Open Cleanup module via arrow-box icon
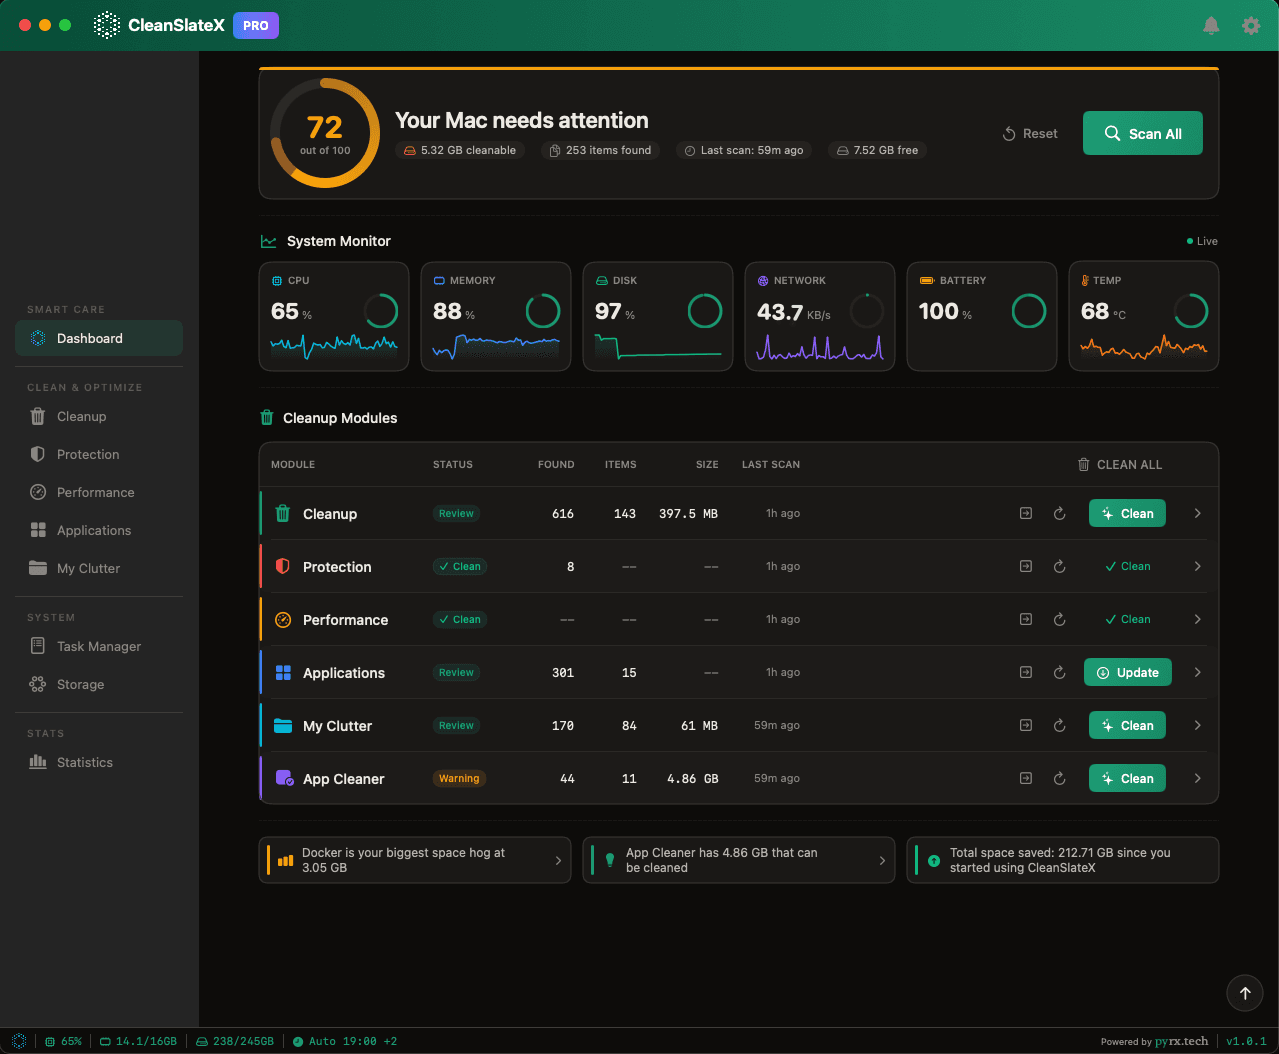The image size is (1279, 1054). [1025, 513]
